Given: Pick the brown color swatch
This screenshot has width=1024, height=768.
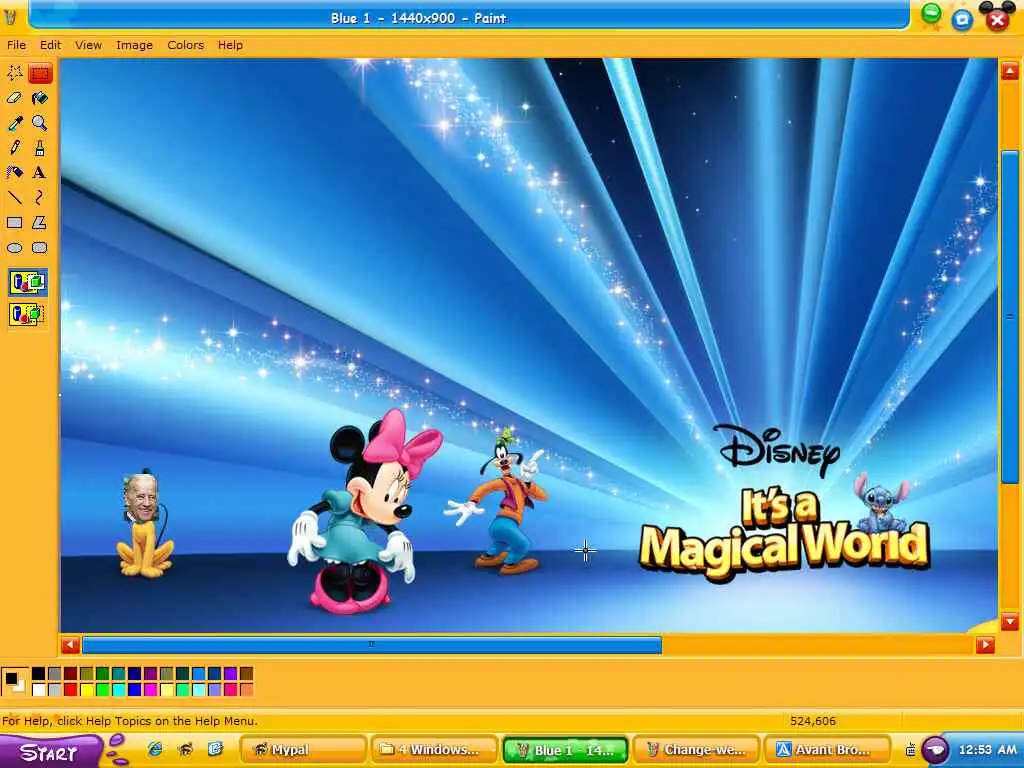Looking at the screenshot, I should click(x=246, y=673).
